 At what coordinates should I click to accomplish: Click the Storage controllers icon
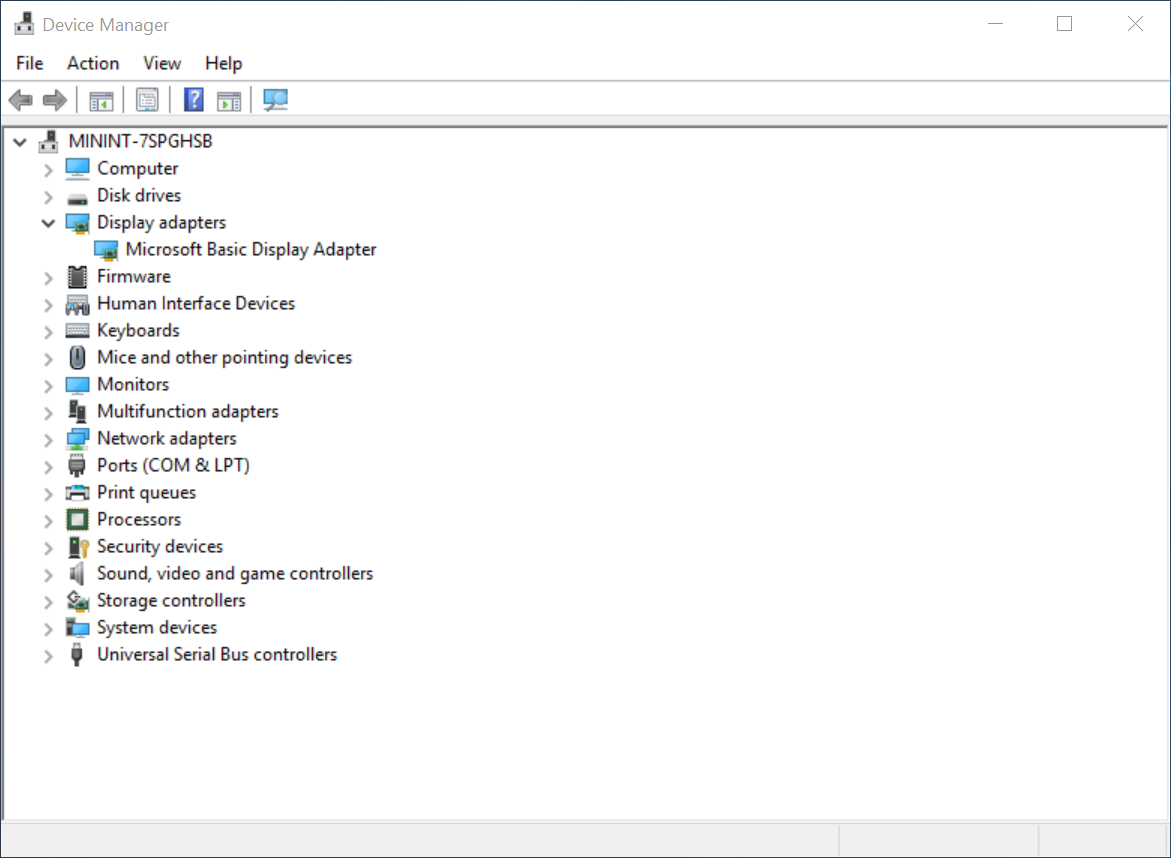coord(78,600)
